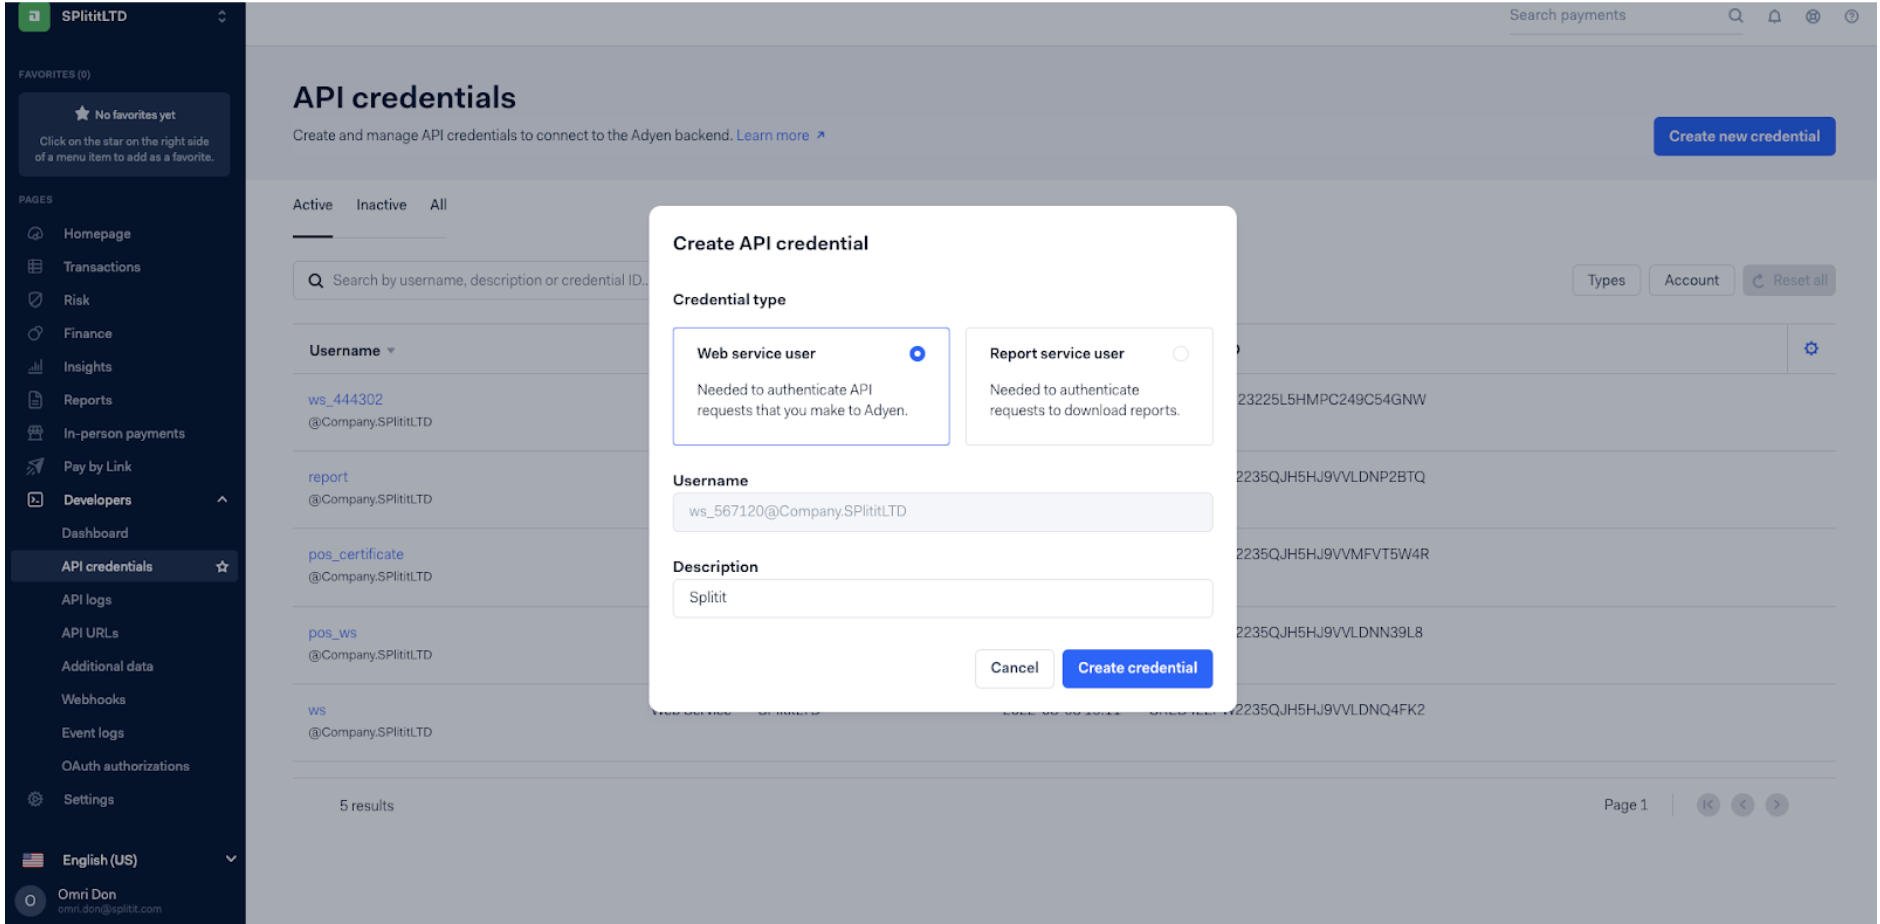Go to first page pagination icon
This screenshot has width=1880, height=924.
pos(1708,805)
